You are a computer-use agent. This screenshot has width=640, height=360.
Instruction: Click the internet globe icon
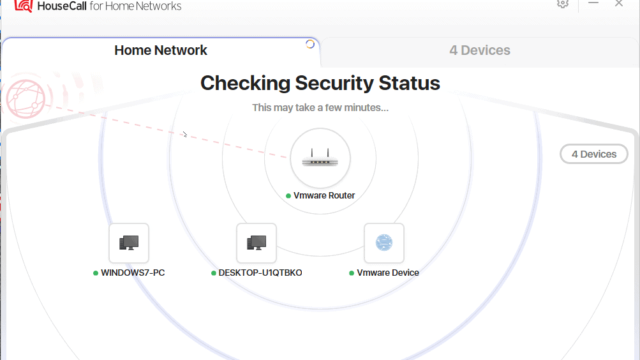(x=26, y=99)
